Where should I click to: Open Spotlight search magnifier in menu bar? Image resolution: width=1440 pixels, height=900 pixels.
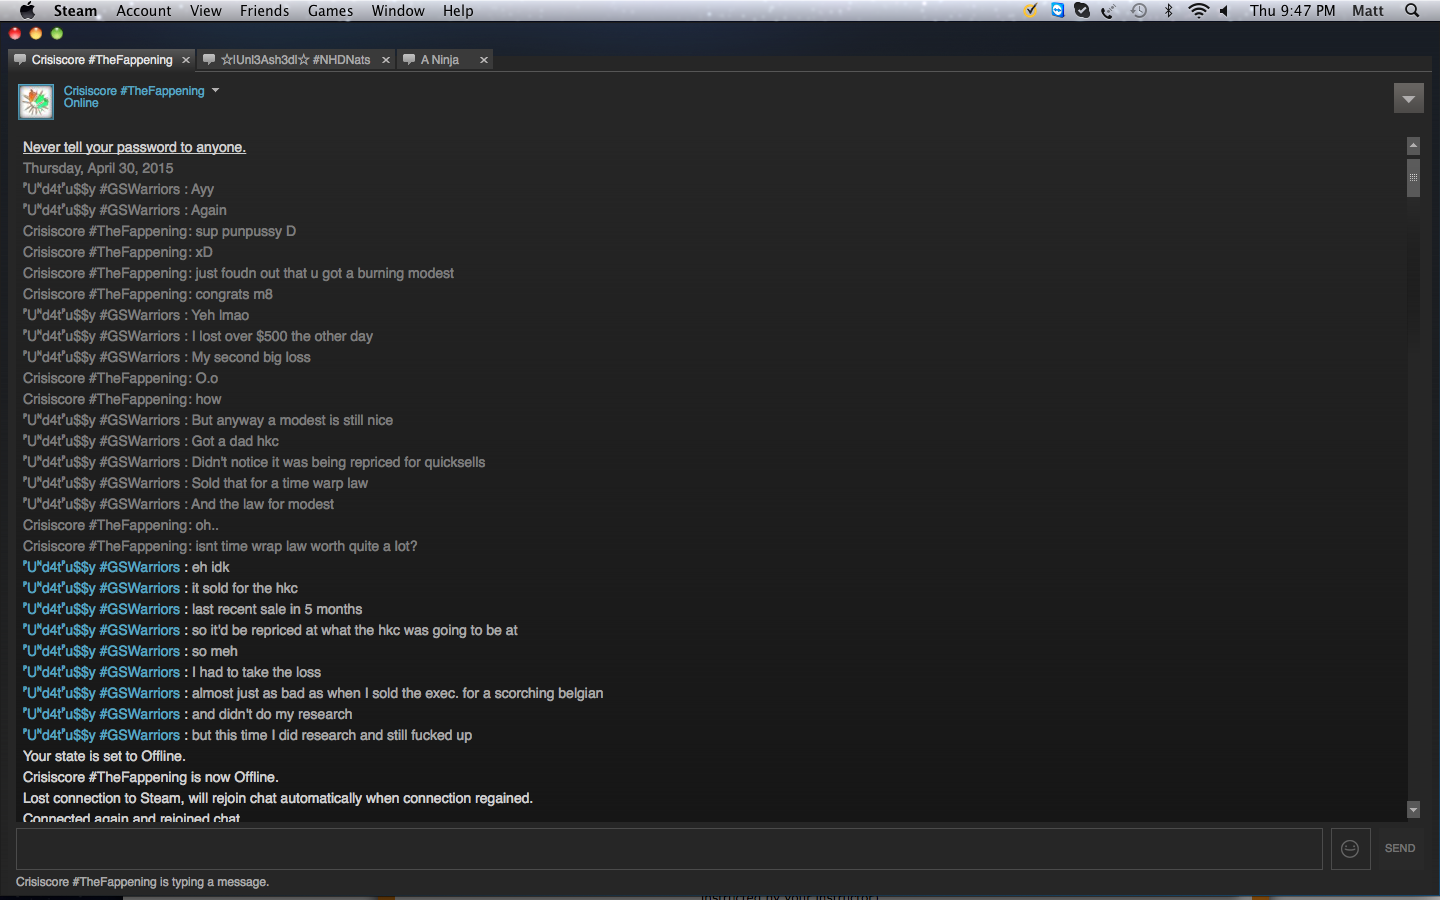click(1412, 11)
